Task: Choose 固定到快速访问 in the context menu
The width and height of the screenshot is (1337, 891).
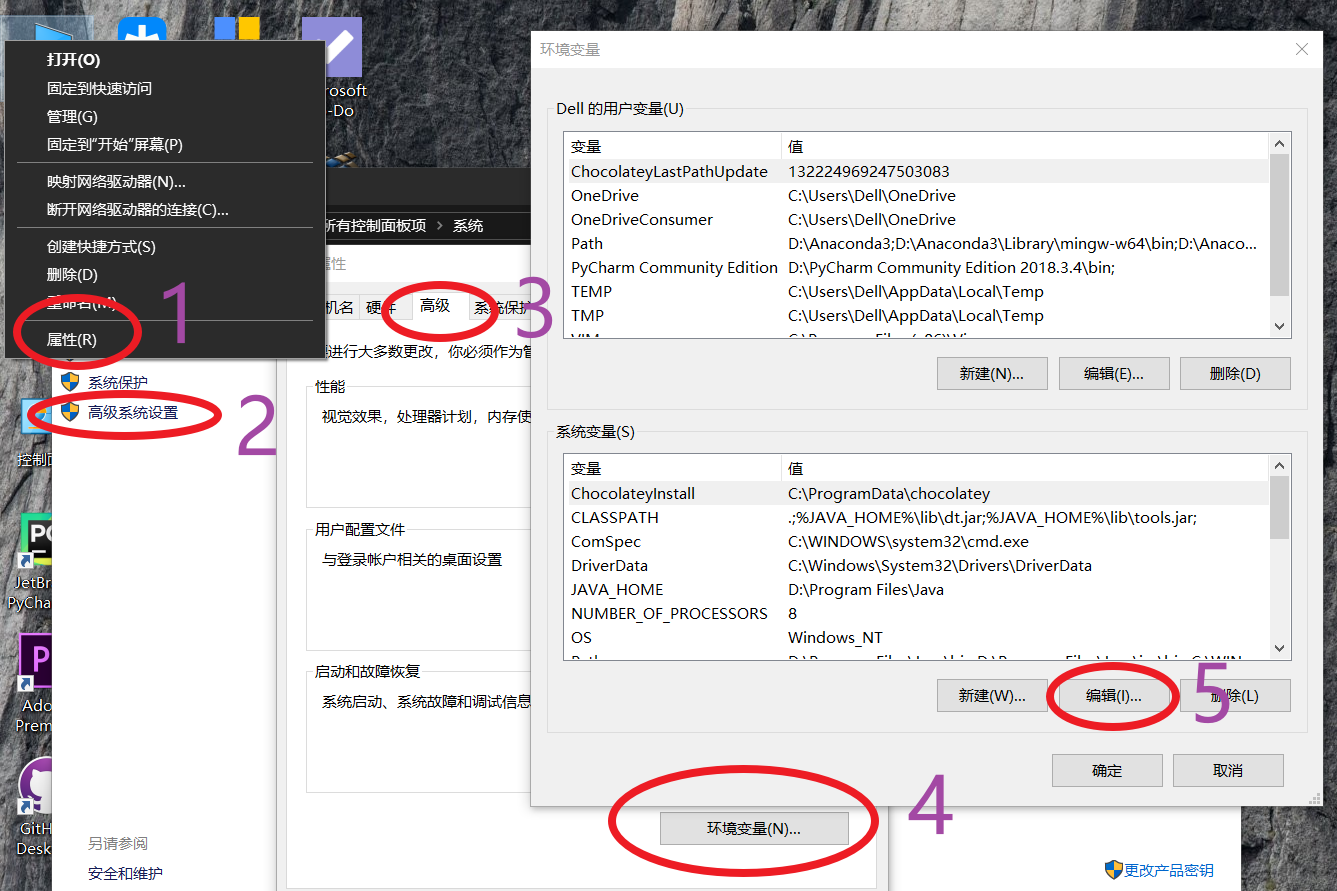Action: point(100,88)
